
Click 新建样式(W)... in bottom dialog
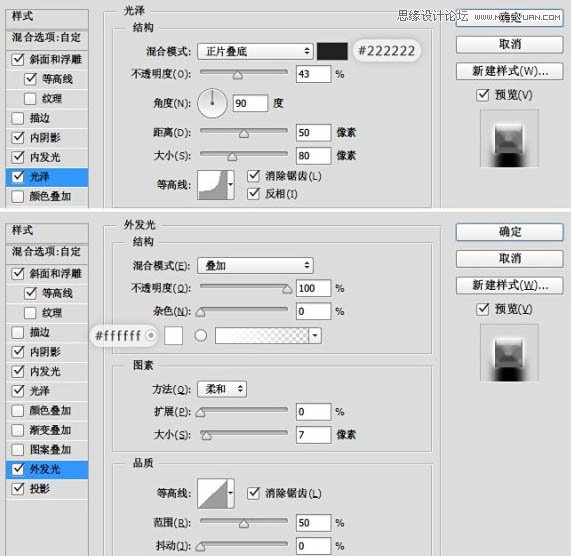pos(509,285)
